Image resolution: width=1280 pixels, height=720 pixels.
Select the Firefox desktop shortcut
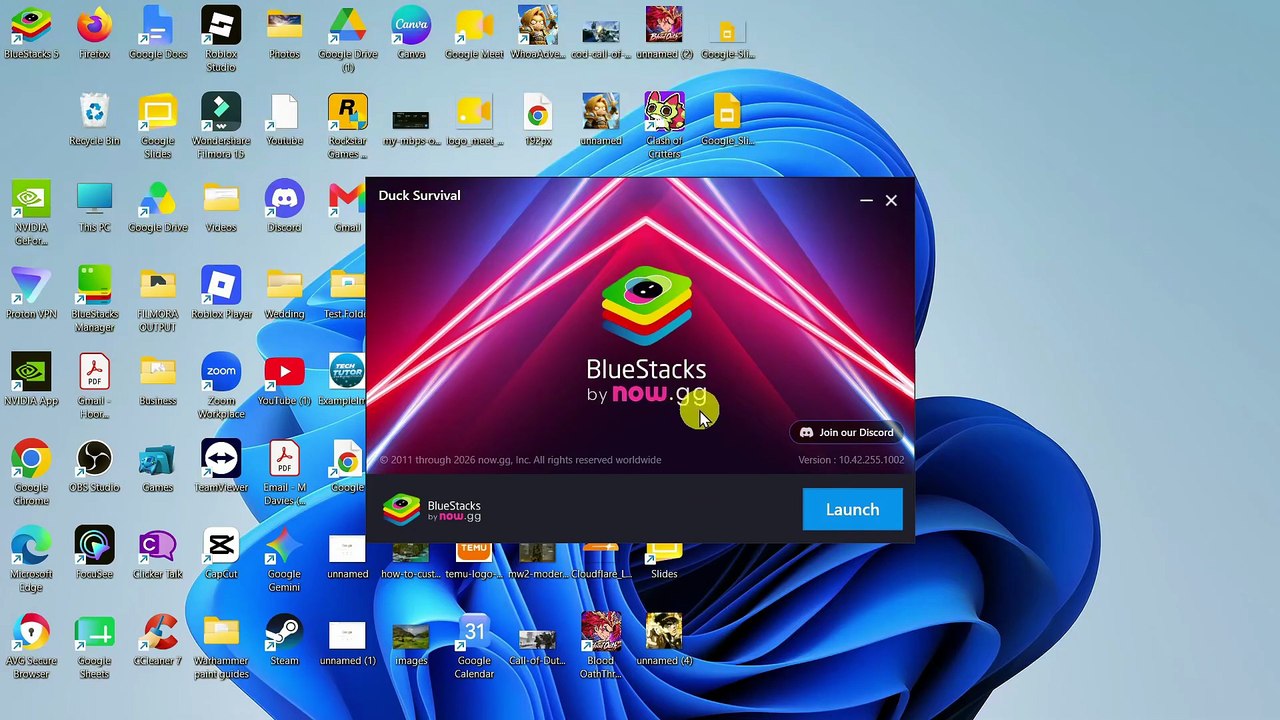94,33
